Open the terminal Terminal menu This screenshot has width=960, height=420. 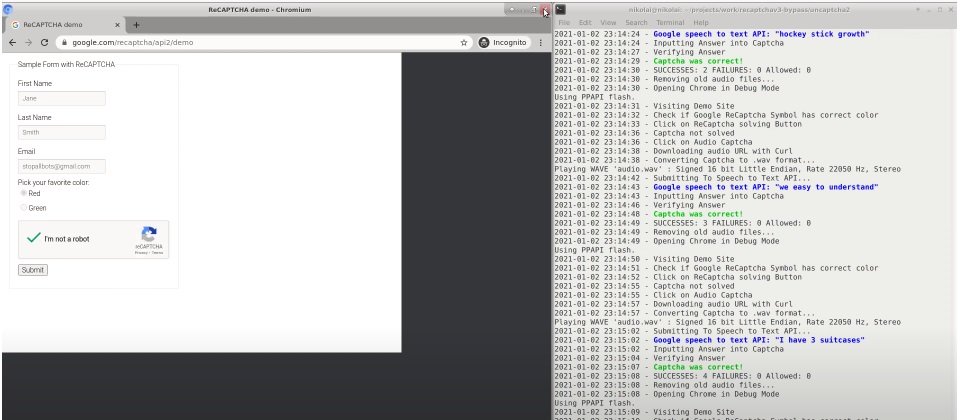click(x=670, y=23)
